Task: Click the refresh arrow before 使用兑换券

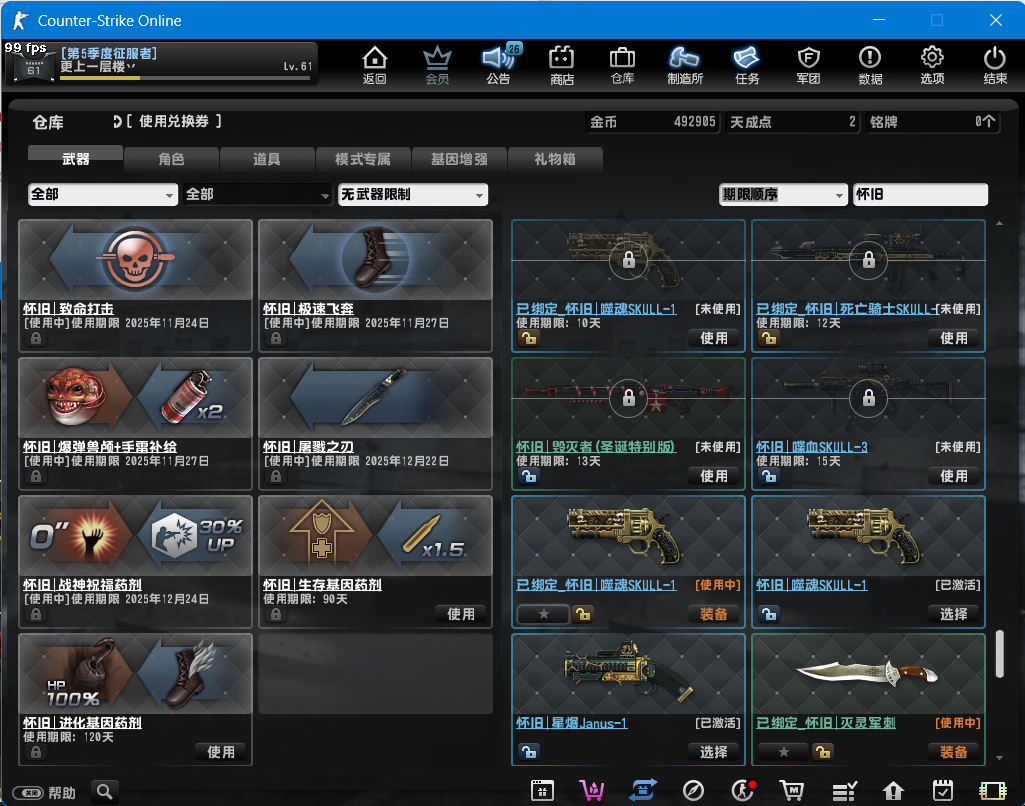Action: pos(117,122)
